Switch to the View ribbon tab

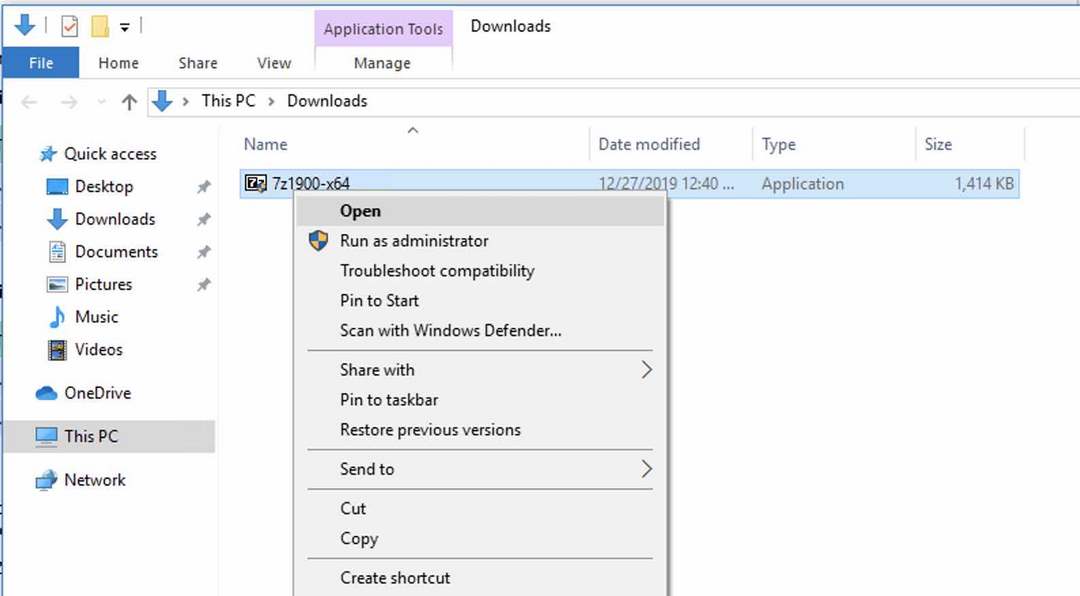pyautogui.click(x=274, y=63)
